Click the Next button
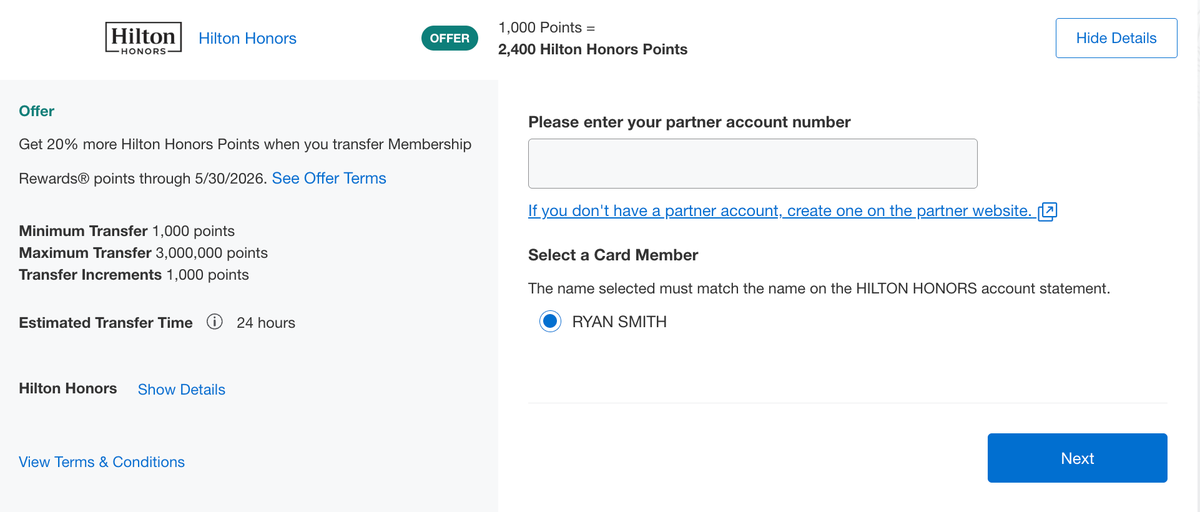Image resolution: width=1200 pixels, height=512 pixels. 1077,458
